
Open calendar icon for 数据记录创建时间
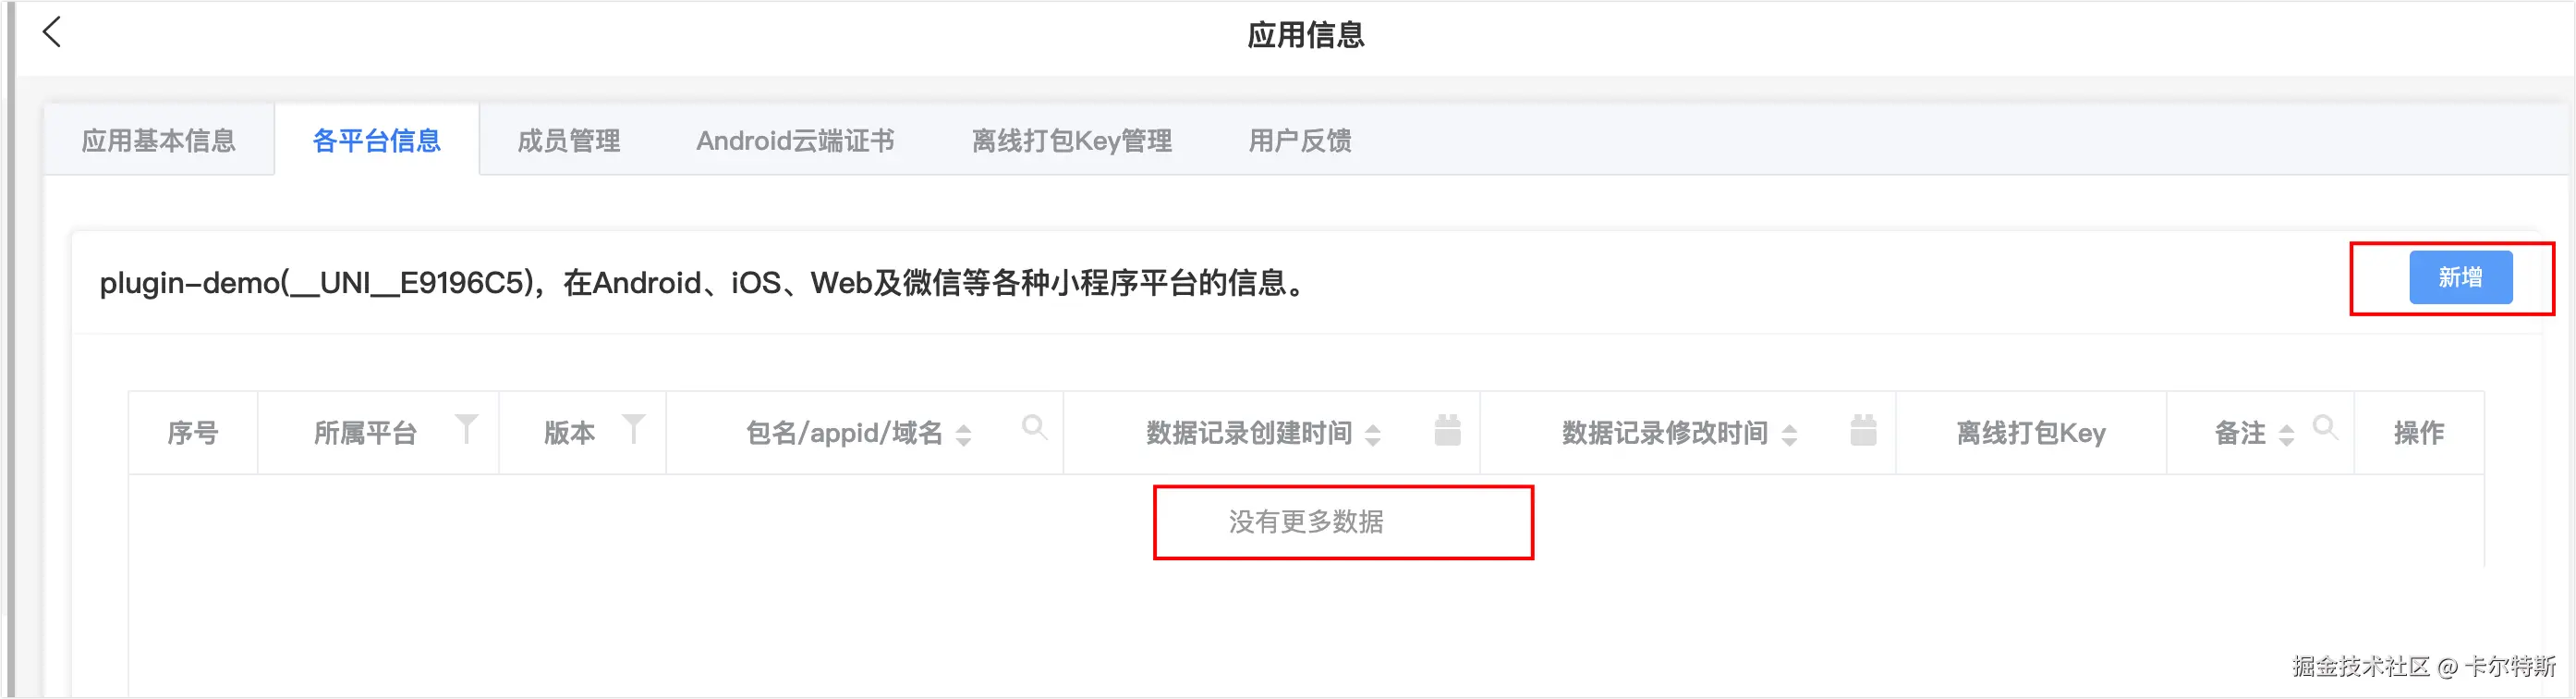tap(1447, 430)
